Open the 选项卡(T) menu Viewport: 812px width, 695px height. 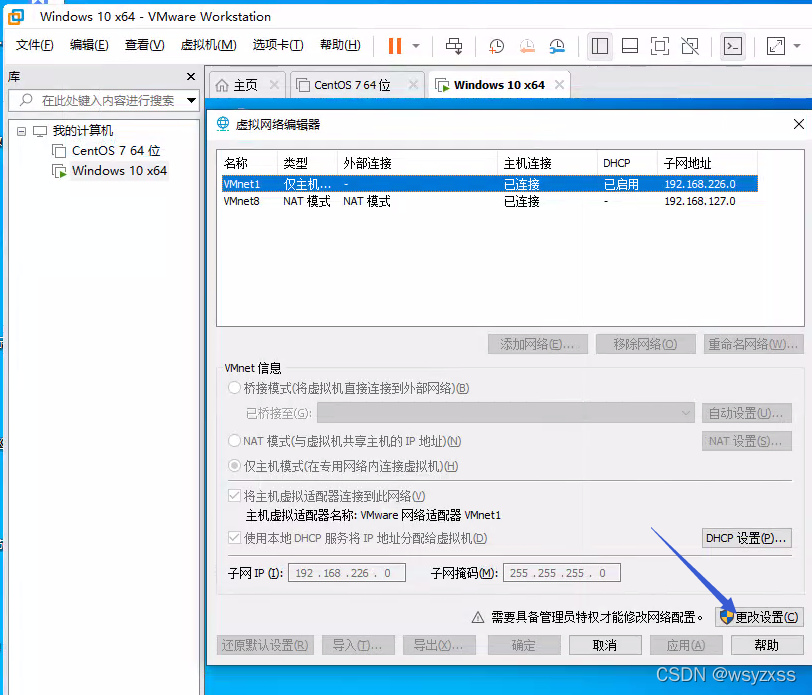278,45
